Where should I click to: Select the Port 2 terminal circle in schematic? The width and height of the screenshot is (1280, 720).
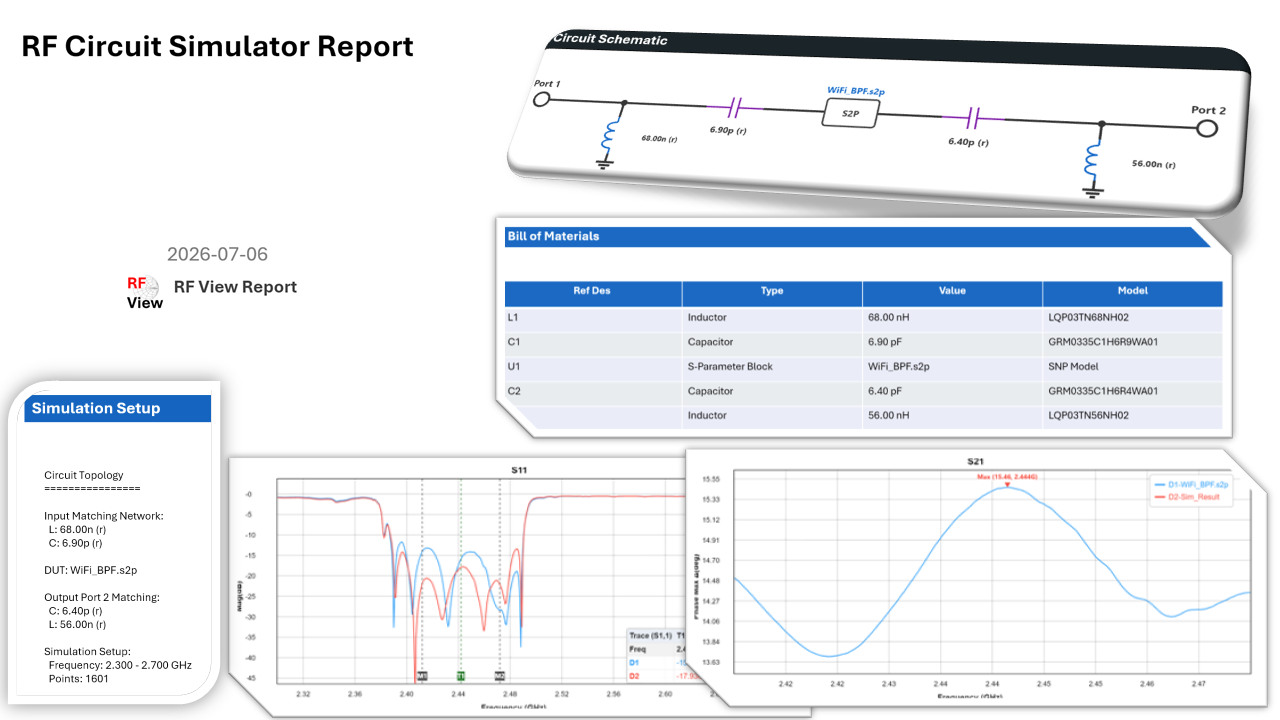pos(1207,128)
